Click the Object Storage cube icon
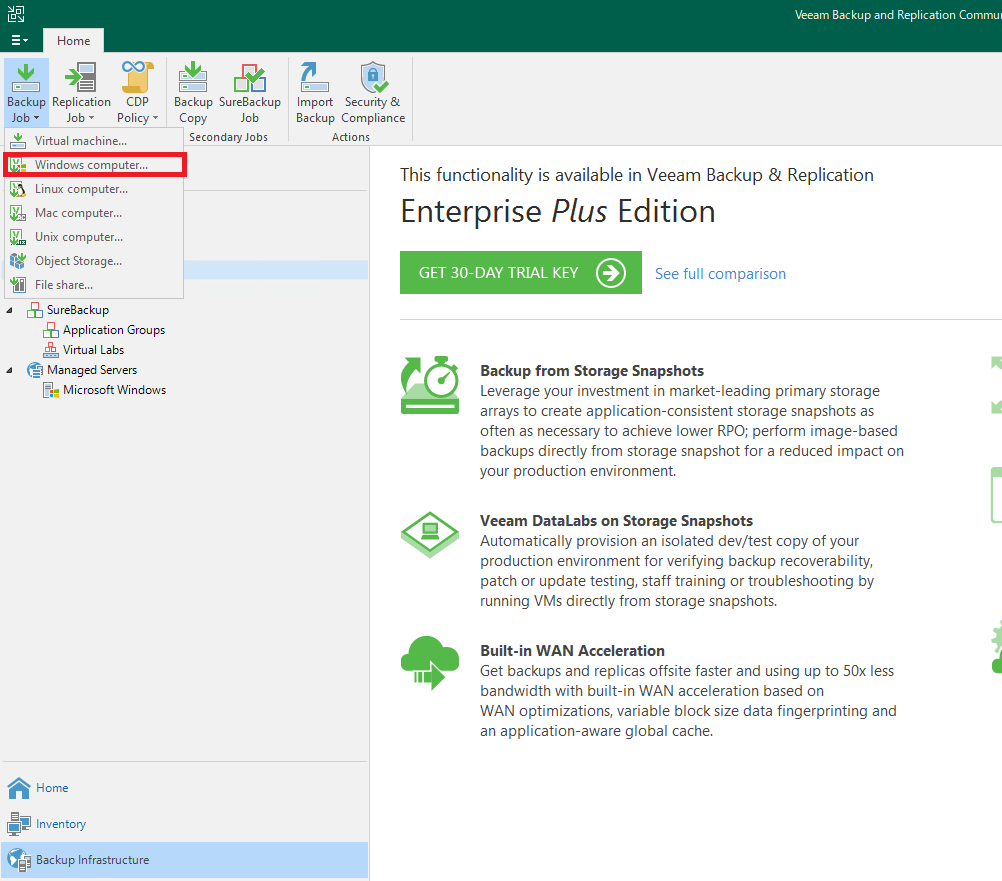 (18, 261)
